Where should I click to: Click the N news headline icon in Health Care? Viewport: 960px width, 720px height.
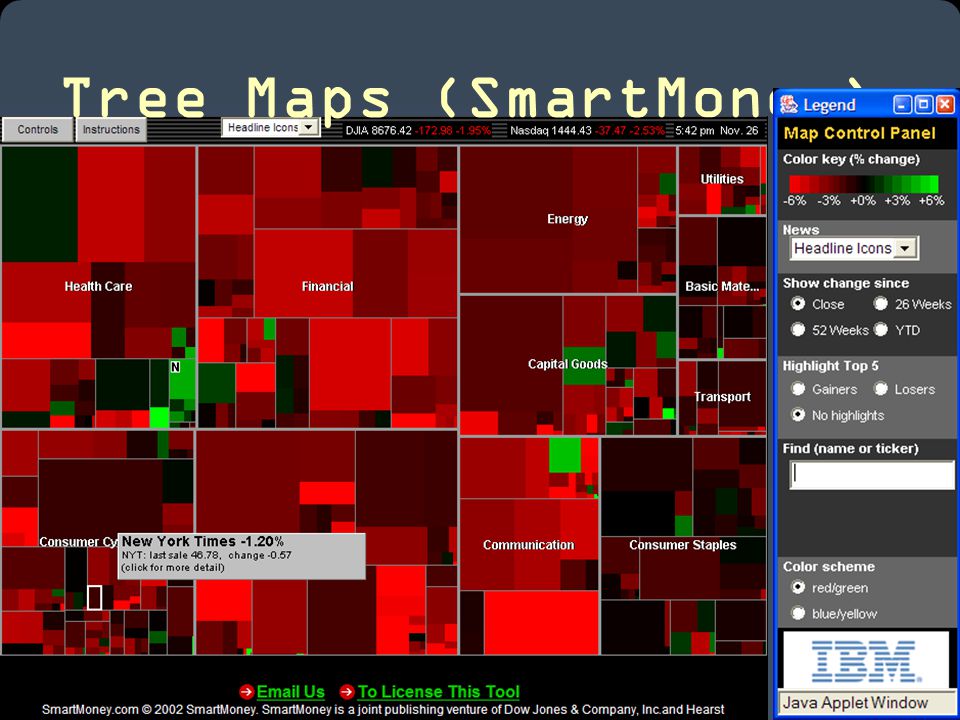click(175, 367)
